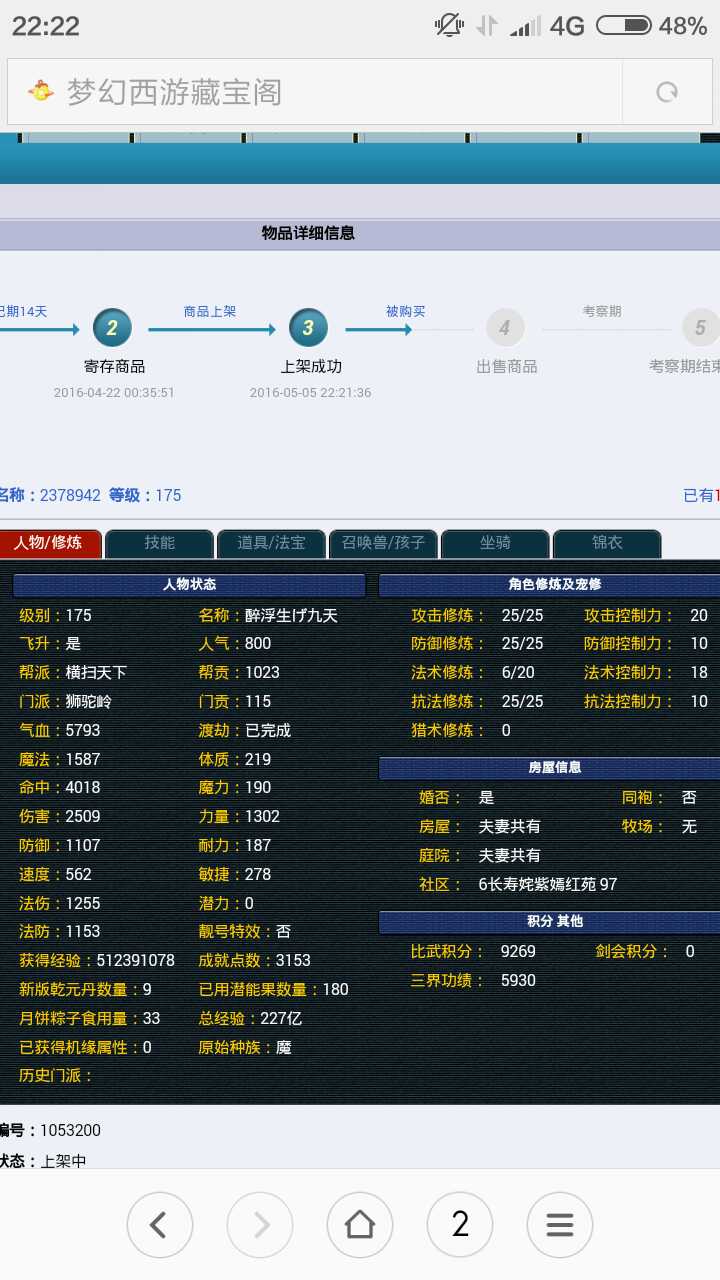Viewport: 720px width, 1280px height.
Task: Go back with browser back arrow
Action: click(x=159, y=1224)
